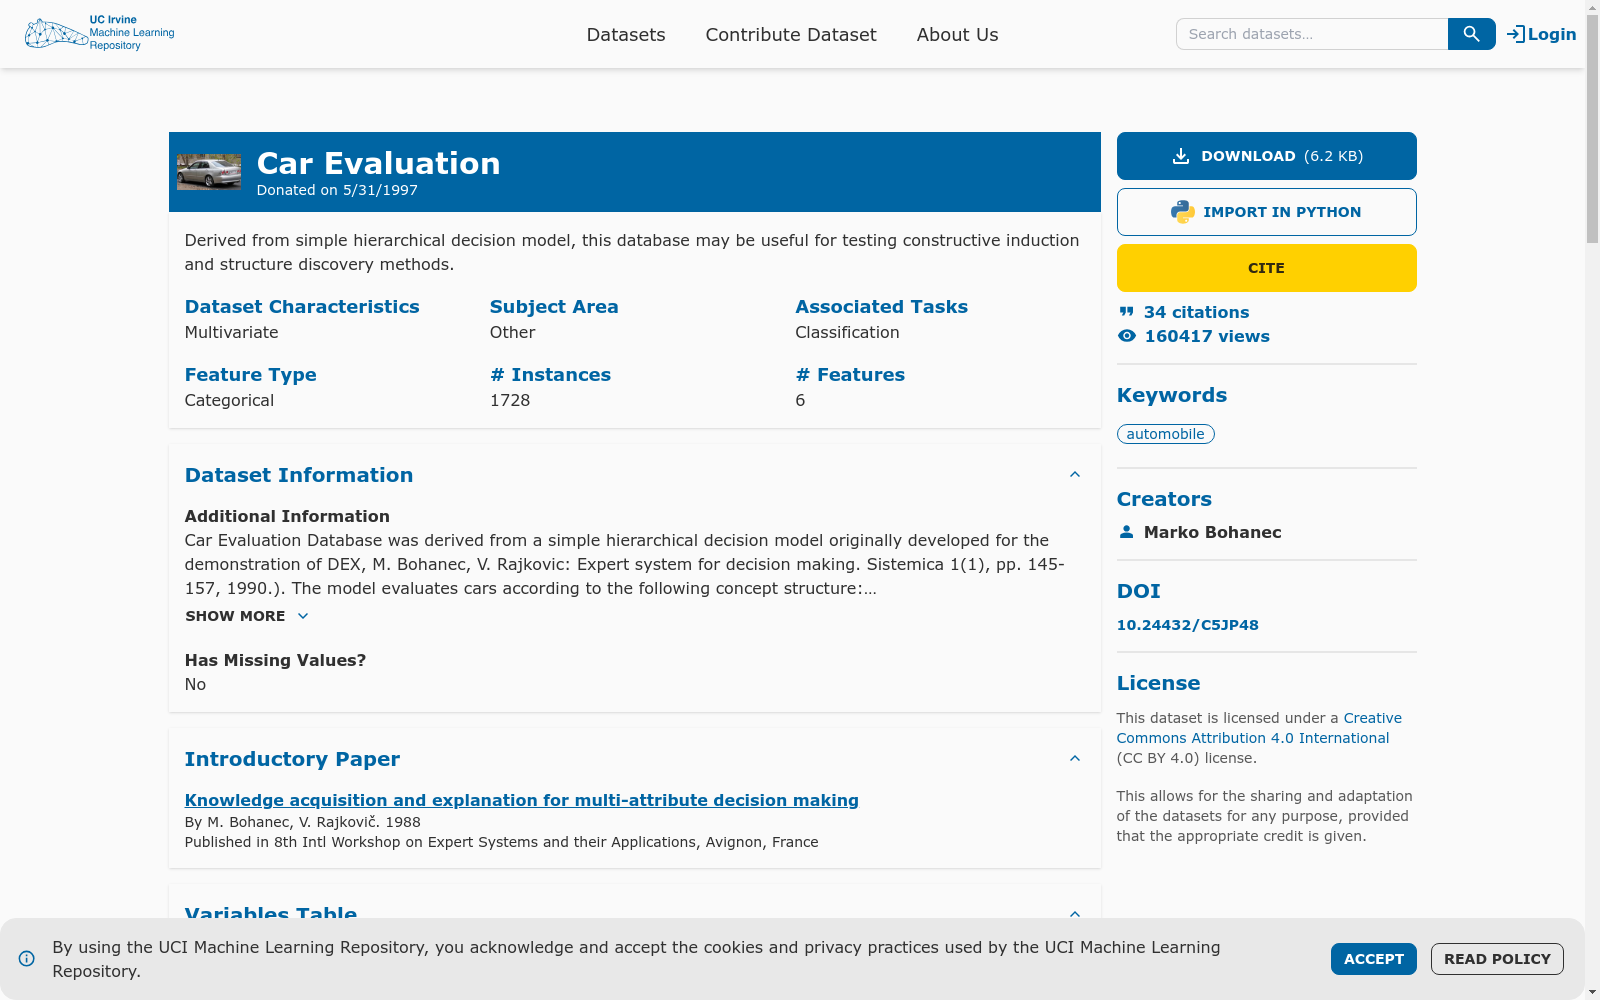Click the yellow CITE button

pos(1267,268)
